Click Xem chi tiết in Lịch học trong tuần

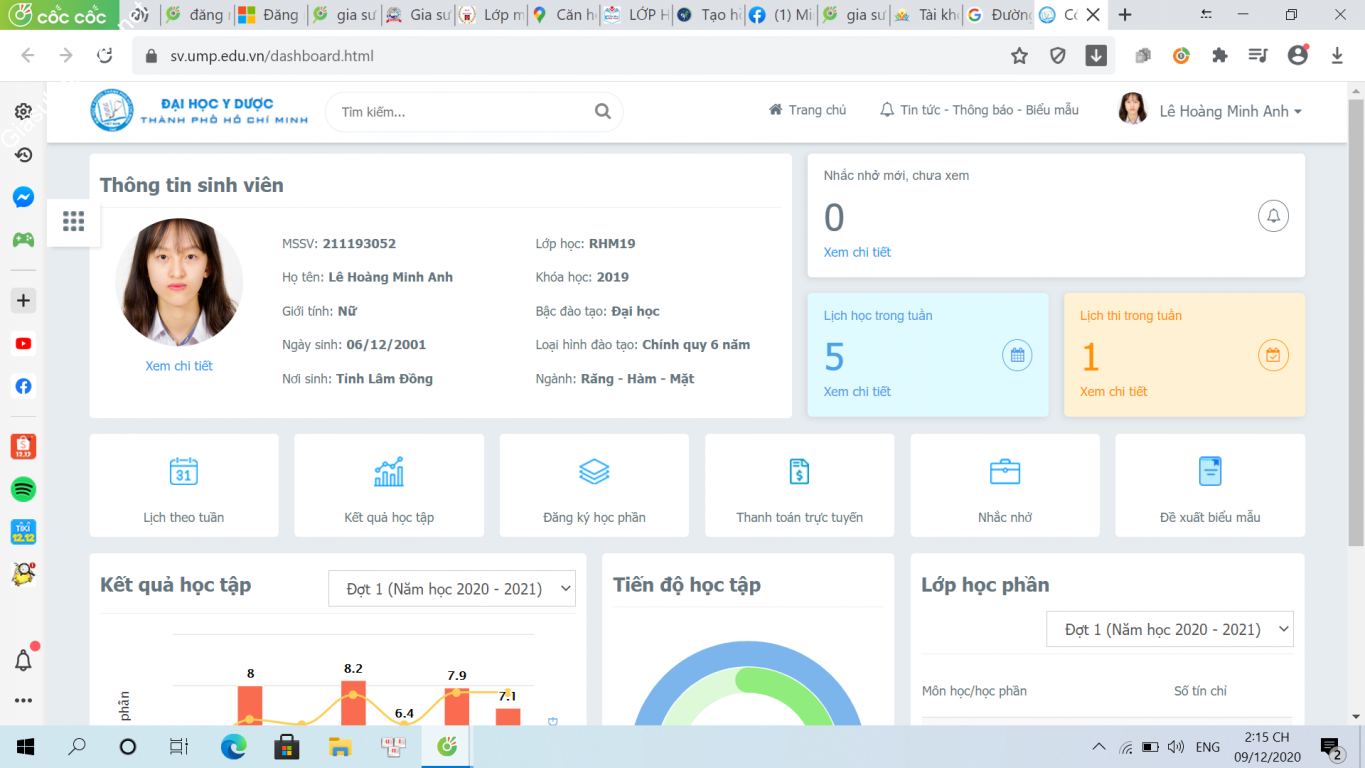pyautogui.click(x=857, y=392)
